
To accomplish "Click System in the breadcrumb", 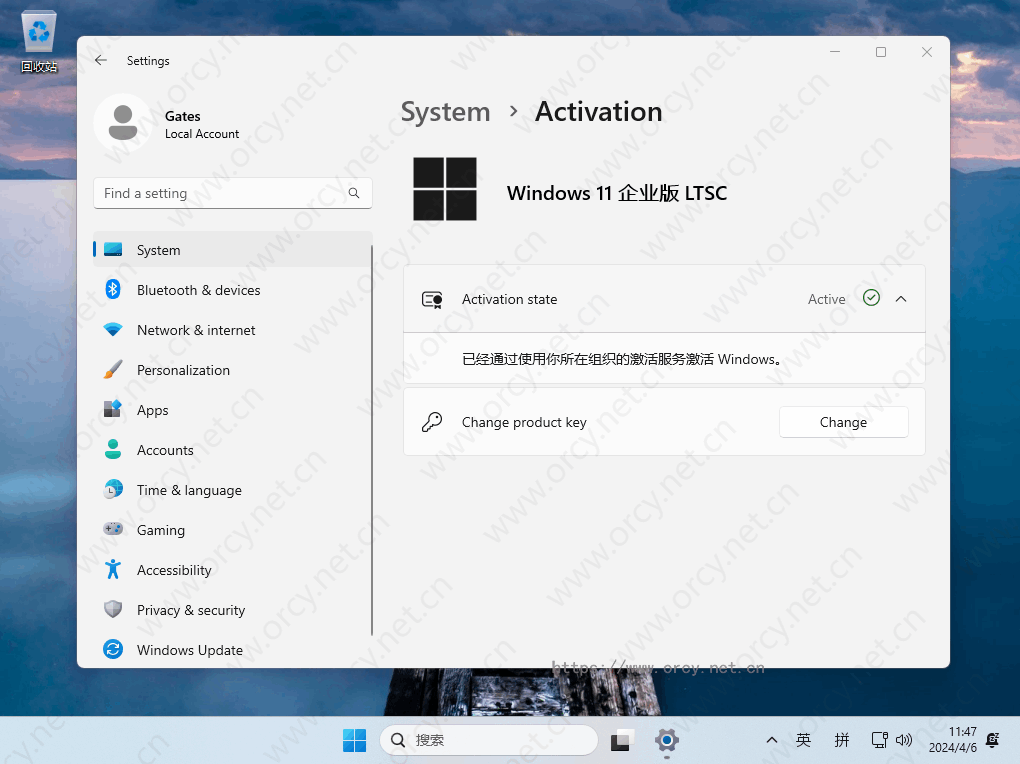I will point(446,112).
